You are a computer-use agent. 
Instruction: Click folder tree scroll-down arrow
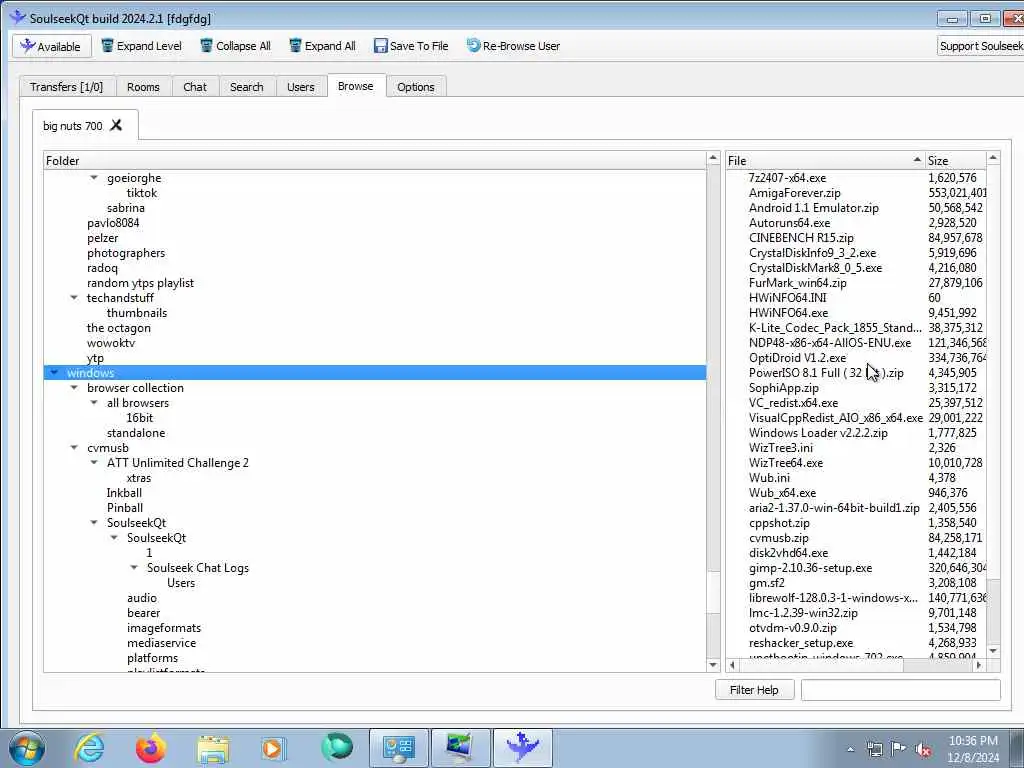tap(713, 665)
